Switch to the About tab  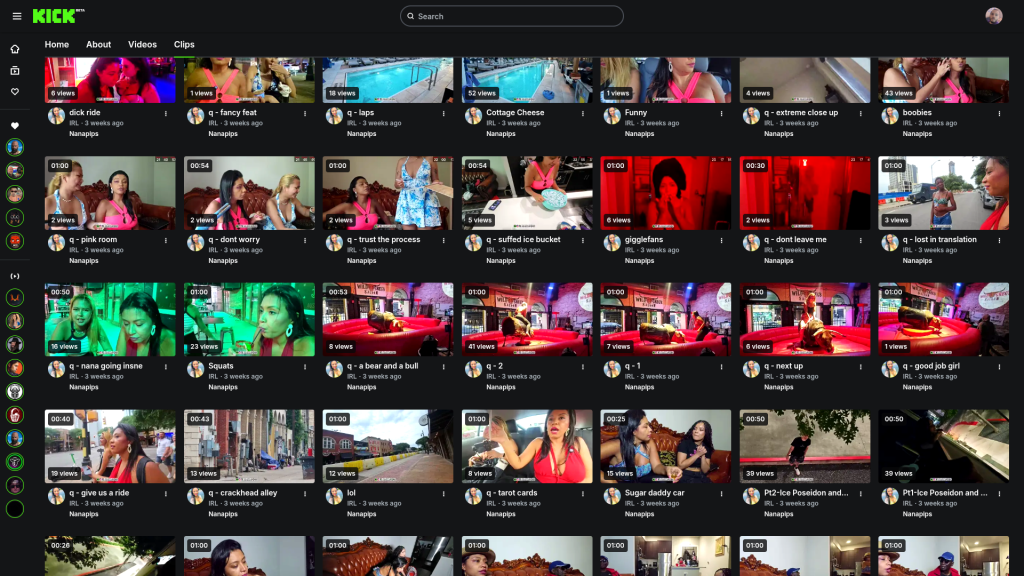[x=98, y=45]
